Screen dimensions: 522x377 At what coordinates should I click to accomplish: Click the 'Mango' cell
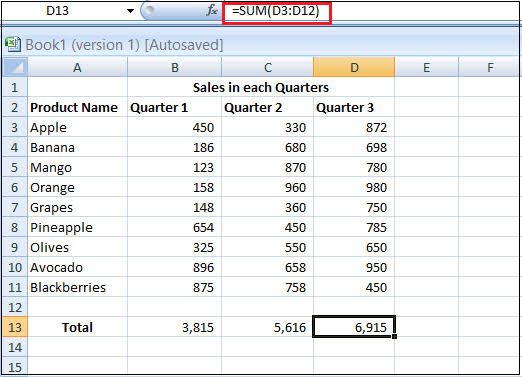coord(77,167)
